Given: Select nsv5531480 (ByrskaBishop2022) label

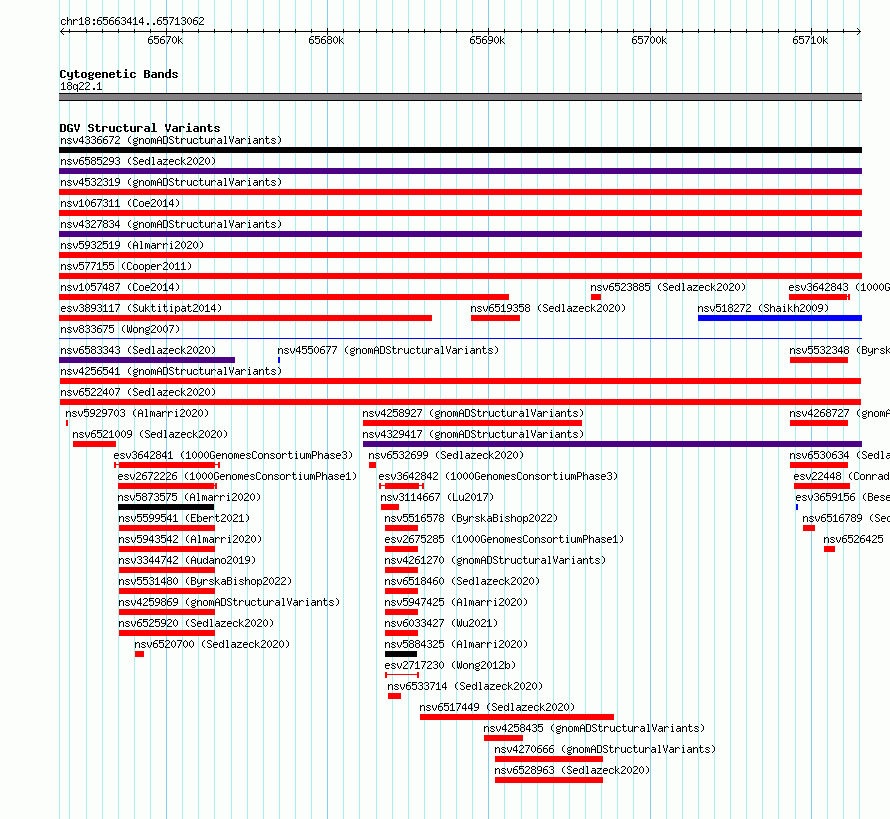Looking at the screenshot, I should click(205, 581).
